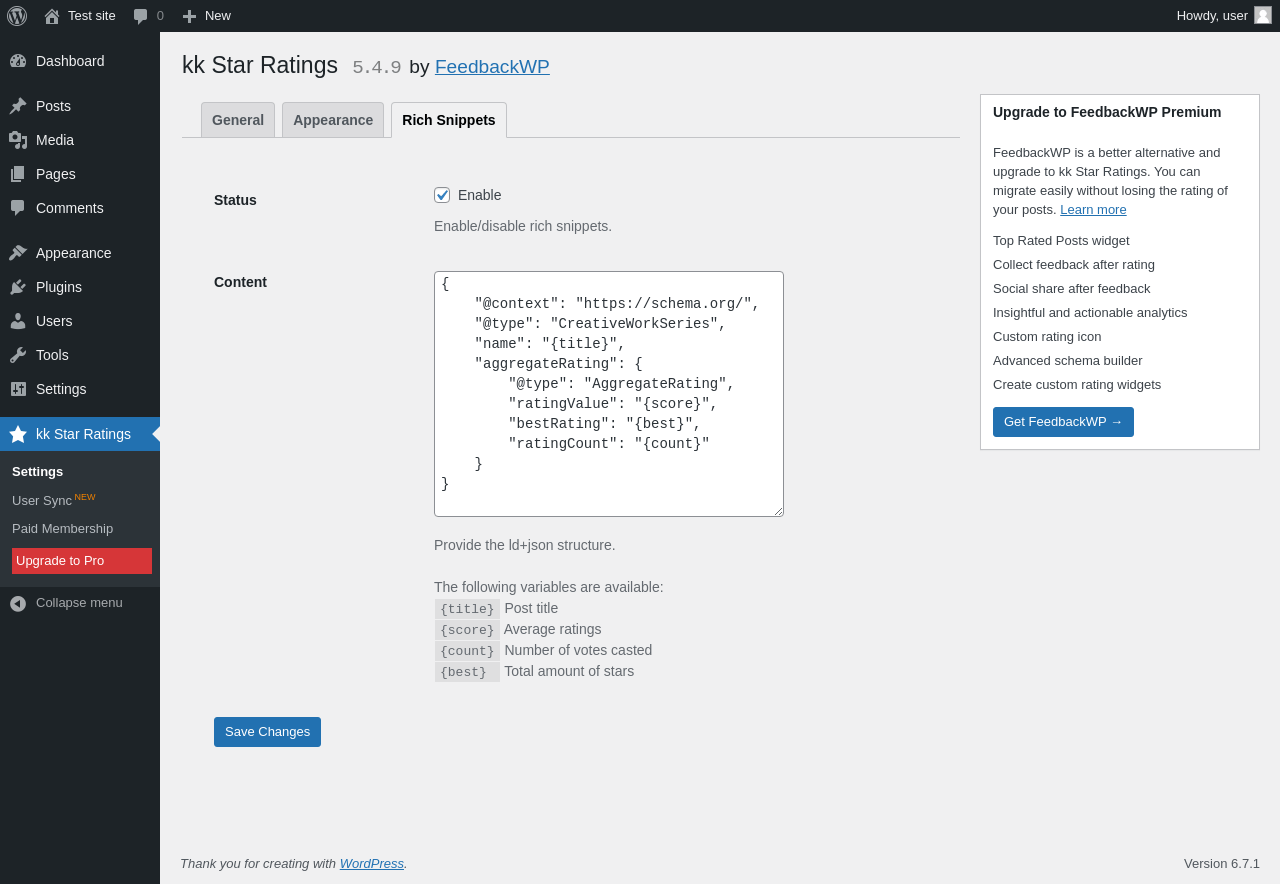The image size is (1280, 884).
Task: Click the Posts pushpin icon
Action: point(18,106)
